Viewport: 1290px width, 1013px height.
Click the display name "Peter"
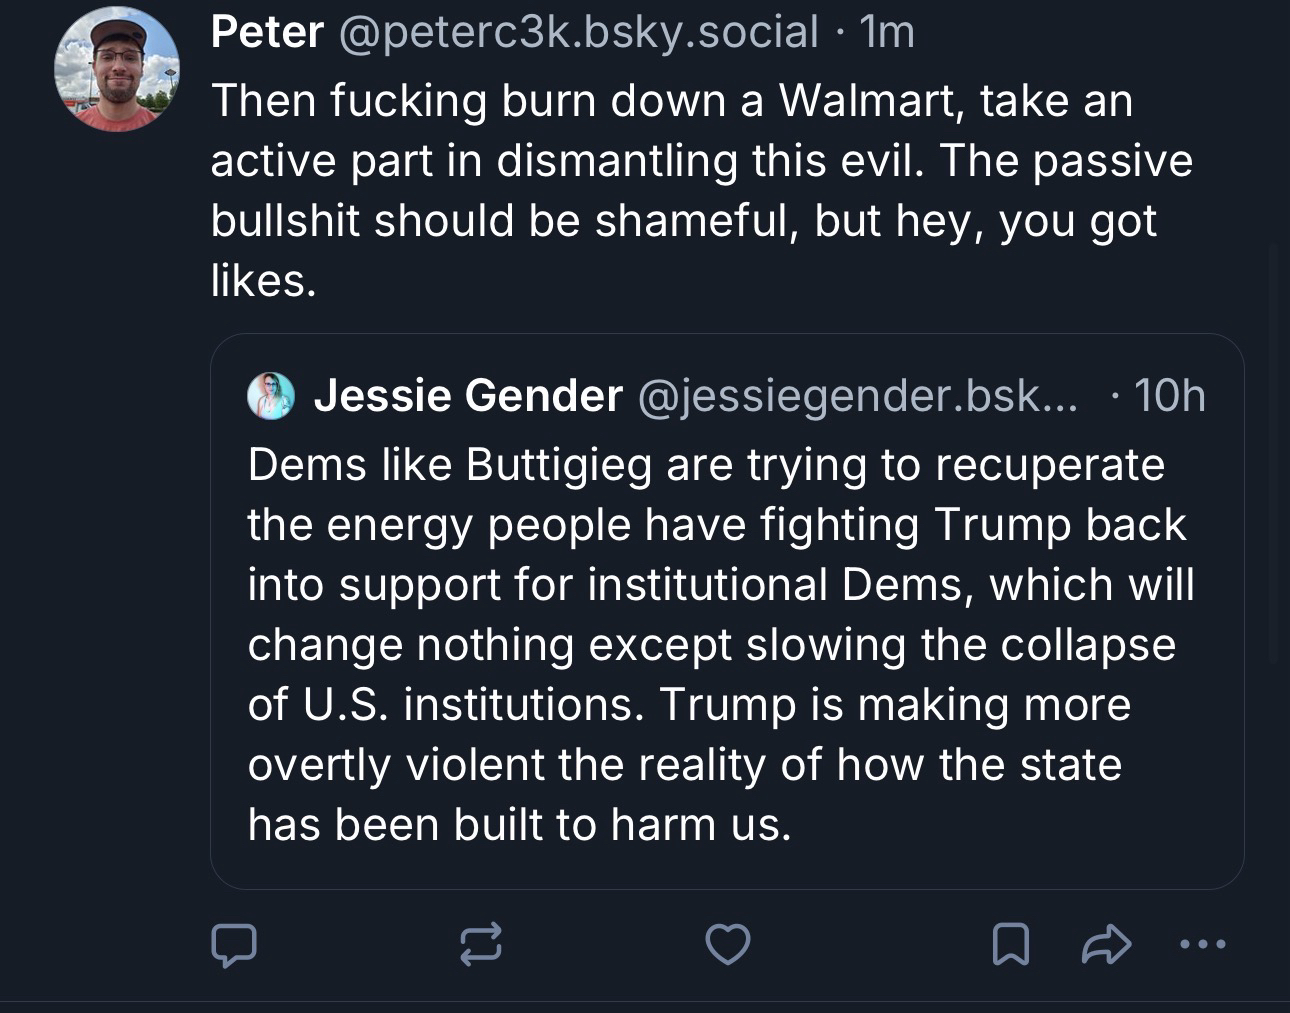267,33
